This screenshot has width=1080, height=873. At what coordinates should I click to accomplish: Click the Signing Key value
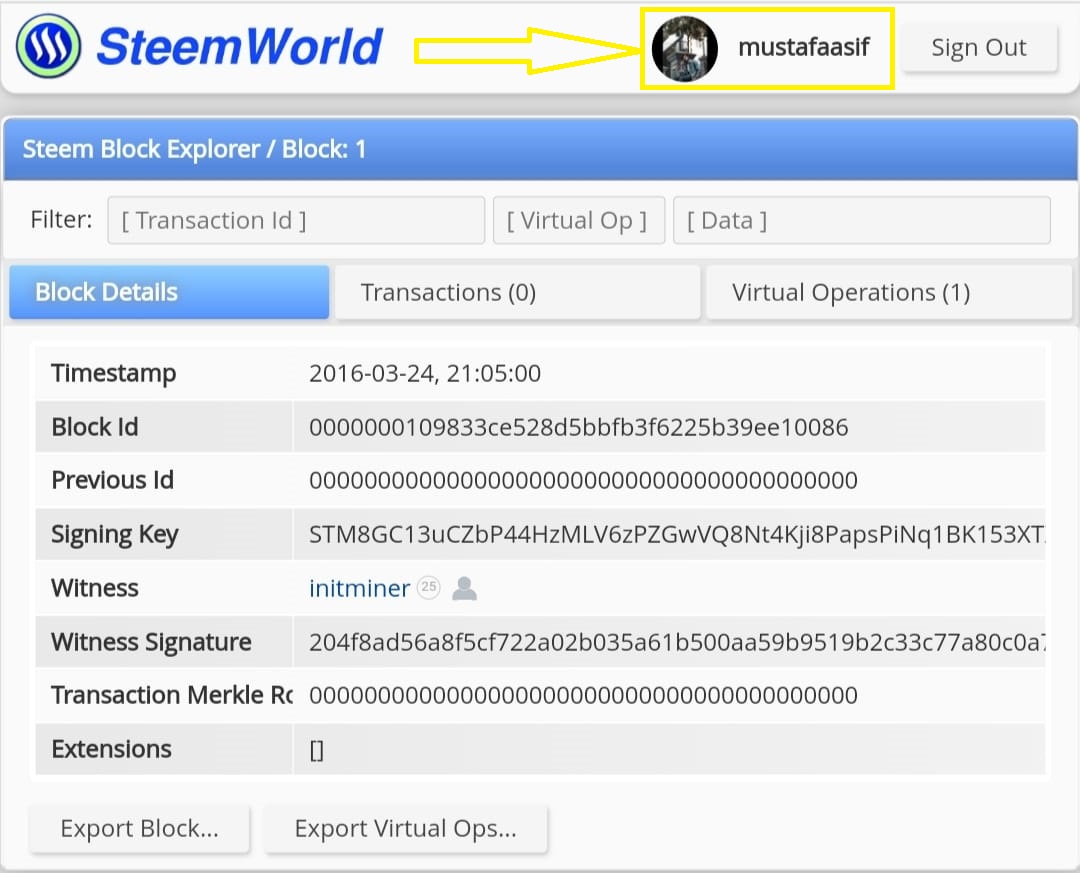(x=676, y=535)
